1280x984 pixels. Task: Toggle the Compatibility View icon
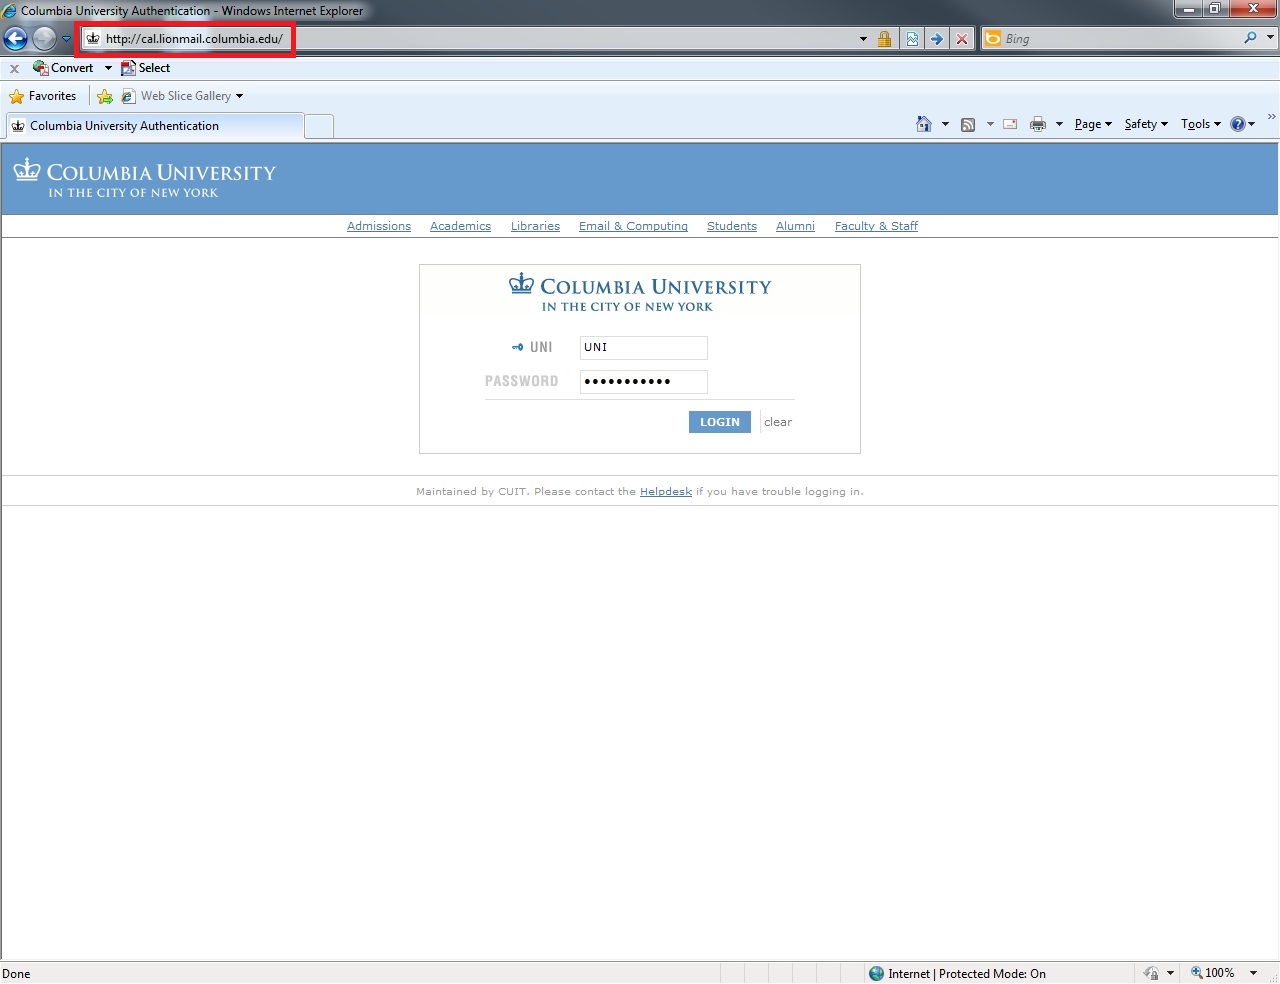click(912, 39)
